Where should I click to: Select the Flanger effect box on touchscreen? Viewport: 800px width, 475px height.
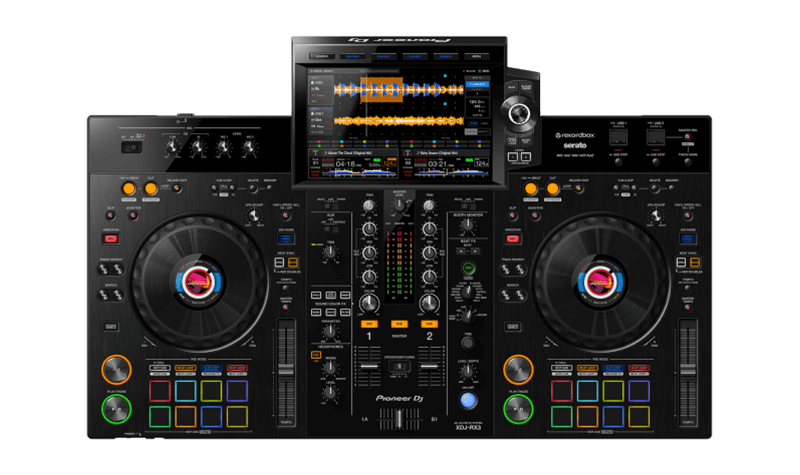tap(479, 86)
